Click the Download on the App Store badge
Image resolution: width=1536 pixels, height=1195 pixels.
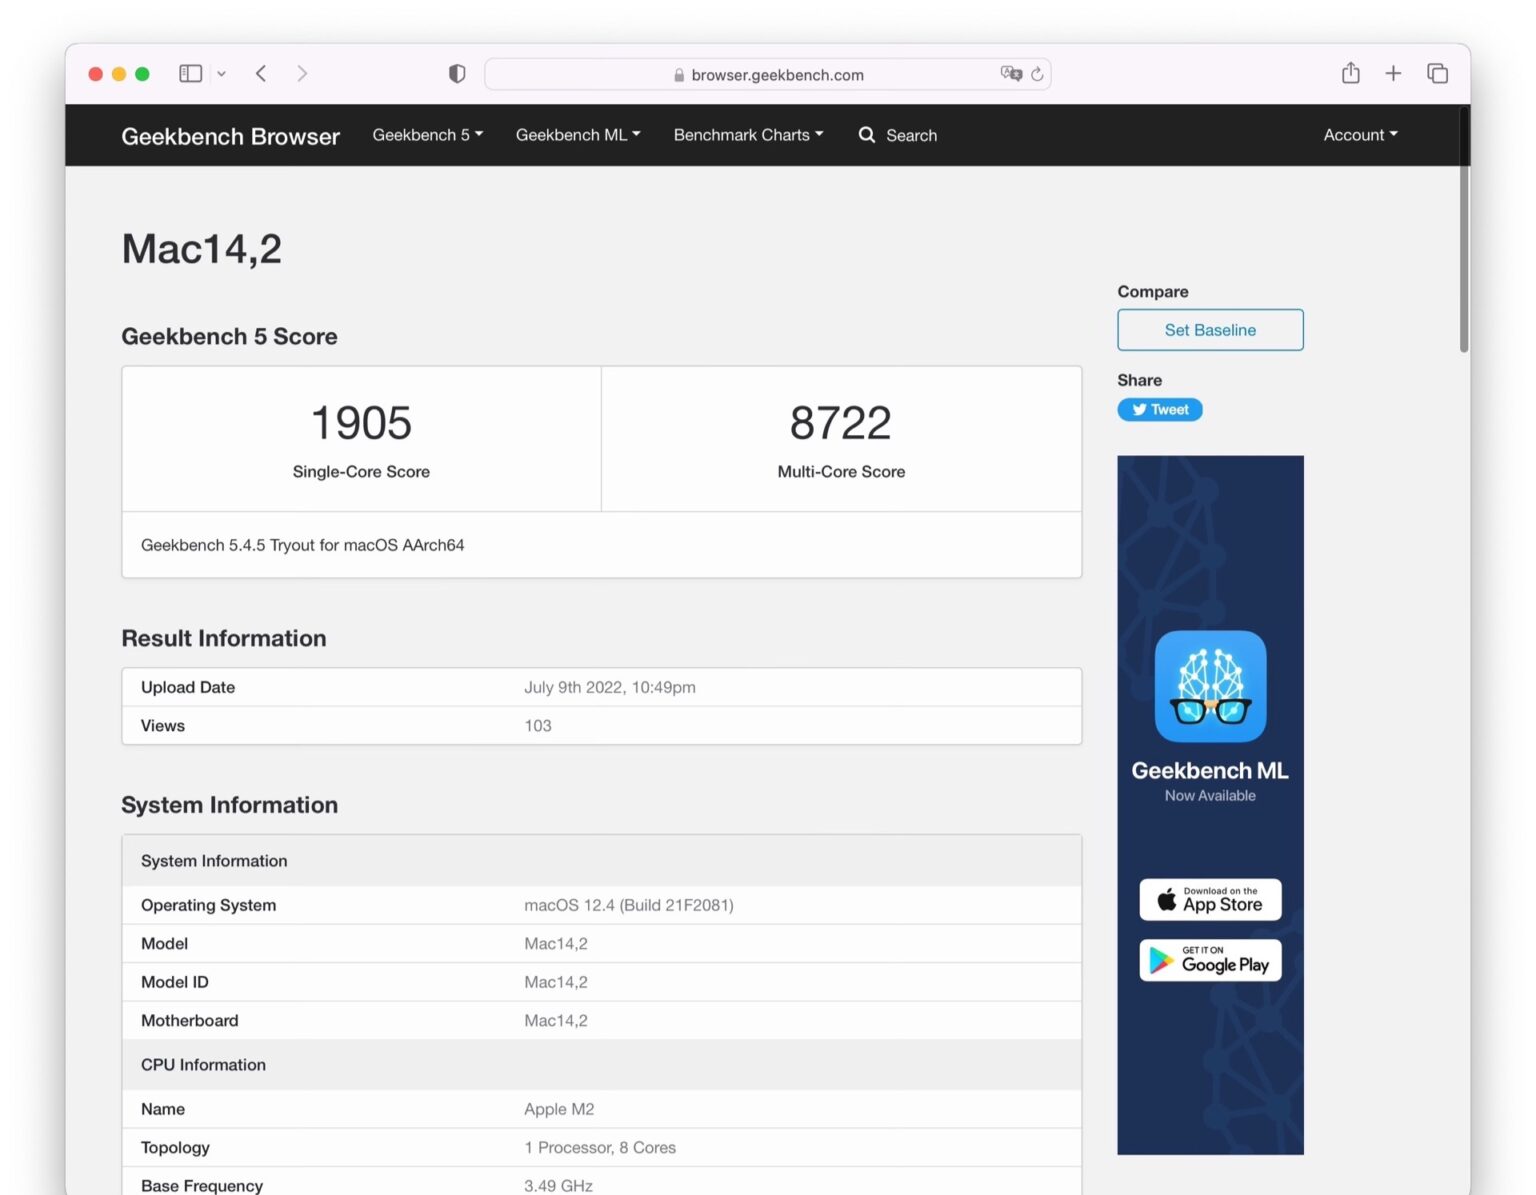coord(1210,900)
